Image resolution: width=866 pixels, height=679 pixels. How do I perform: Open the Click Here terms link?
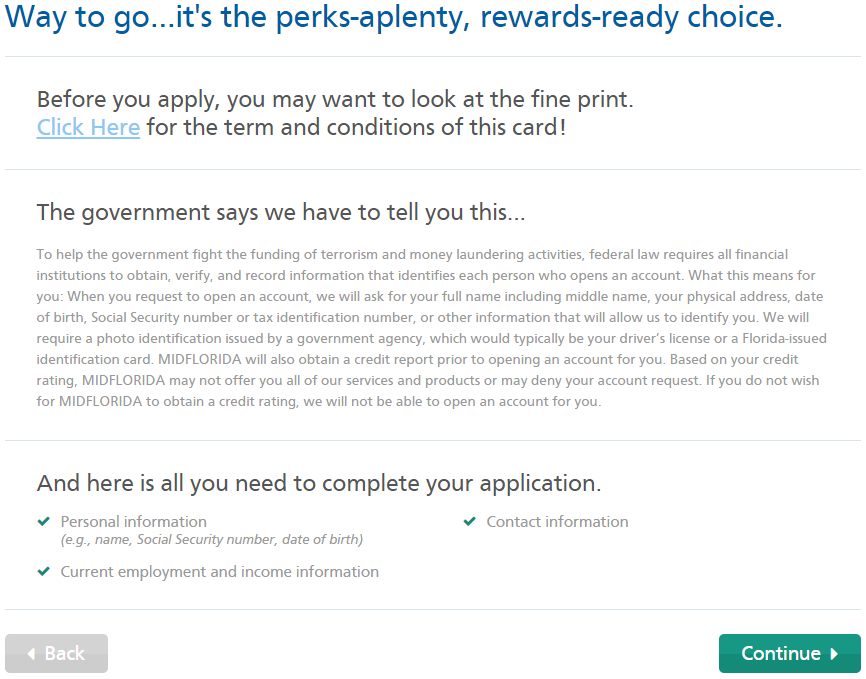pyautogui.click(x=88, y=128)
